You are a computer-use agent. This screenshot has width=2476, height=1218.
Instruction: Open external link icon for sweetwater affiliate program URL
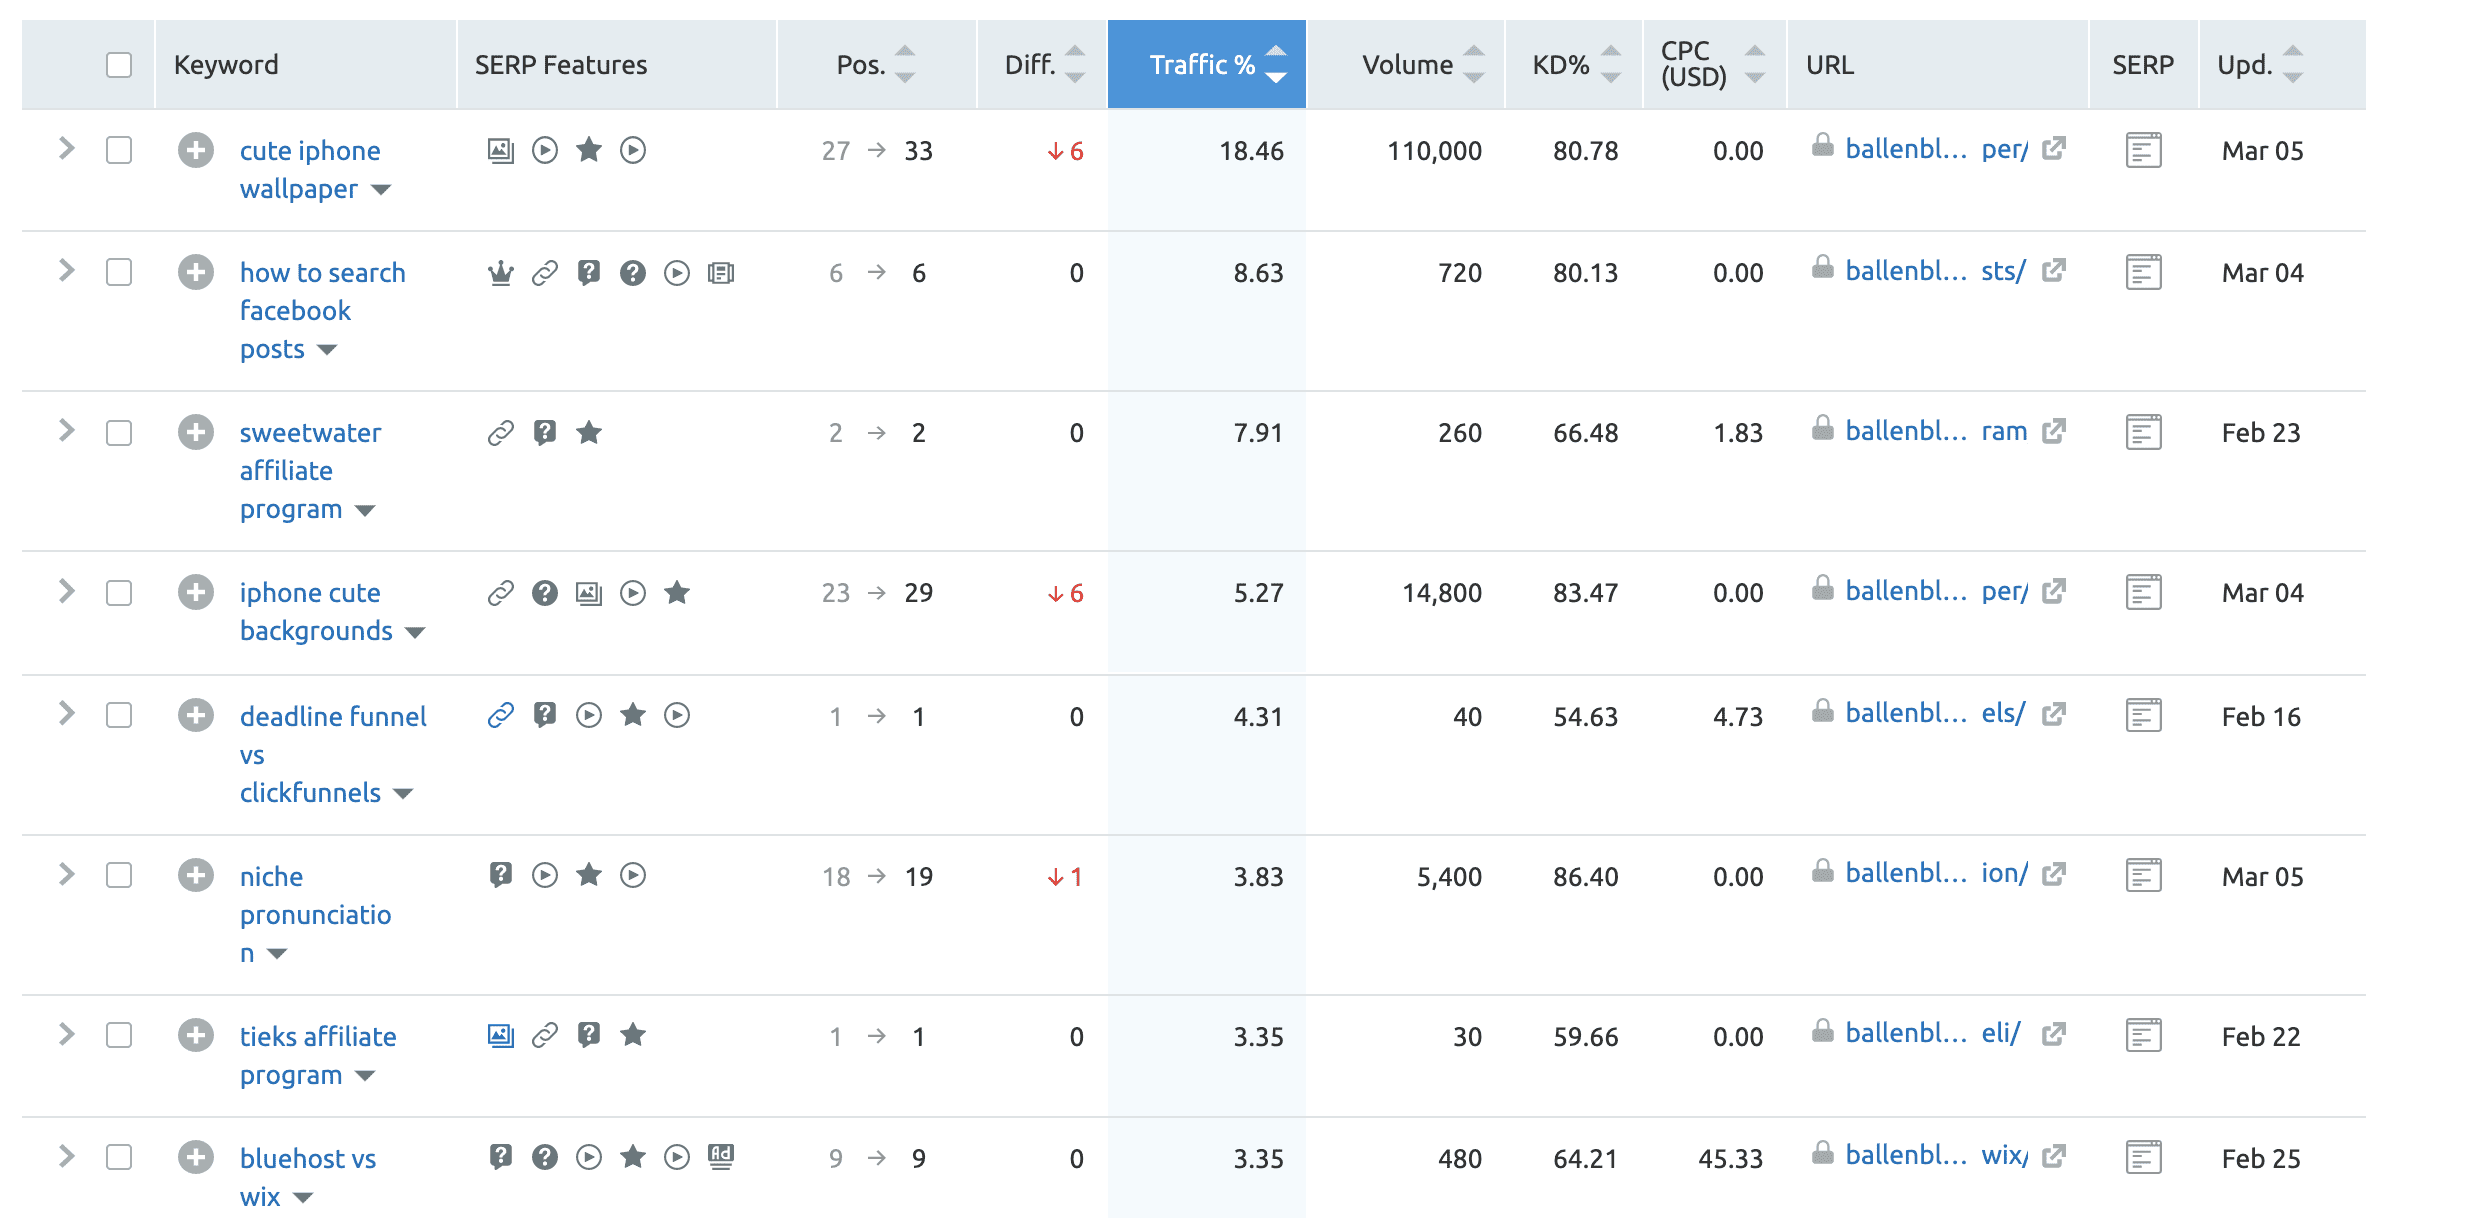click(2054, 430)
